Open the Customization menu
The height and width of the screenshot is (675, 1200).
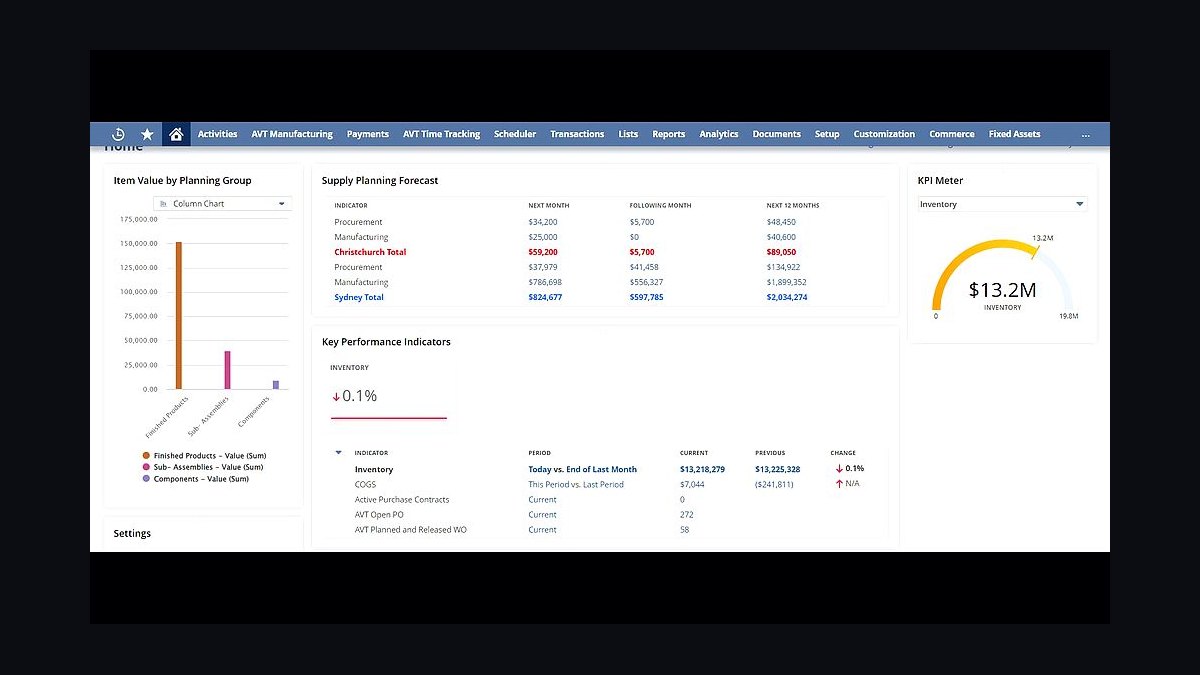[884, 134]
